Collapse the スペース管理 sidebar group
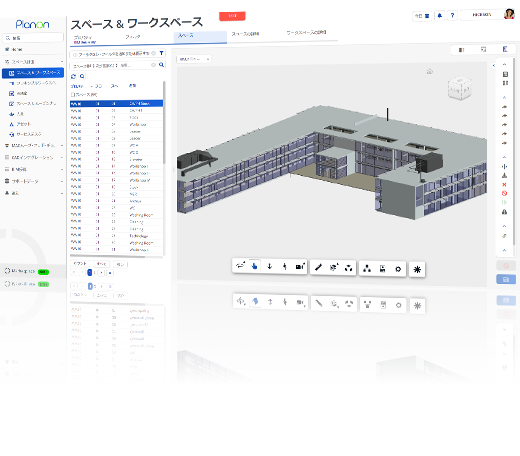Viewport: 520px width, 456px height. coord(62,62)
